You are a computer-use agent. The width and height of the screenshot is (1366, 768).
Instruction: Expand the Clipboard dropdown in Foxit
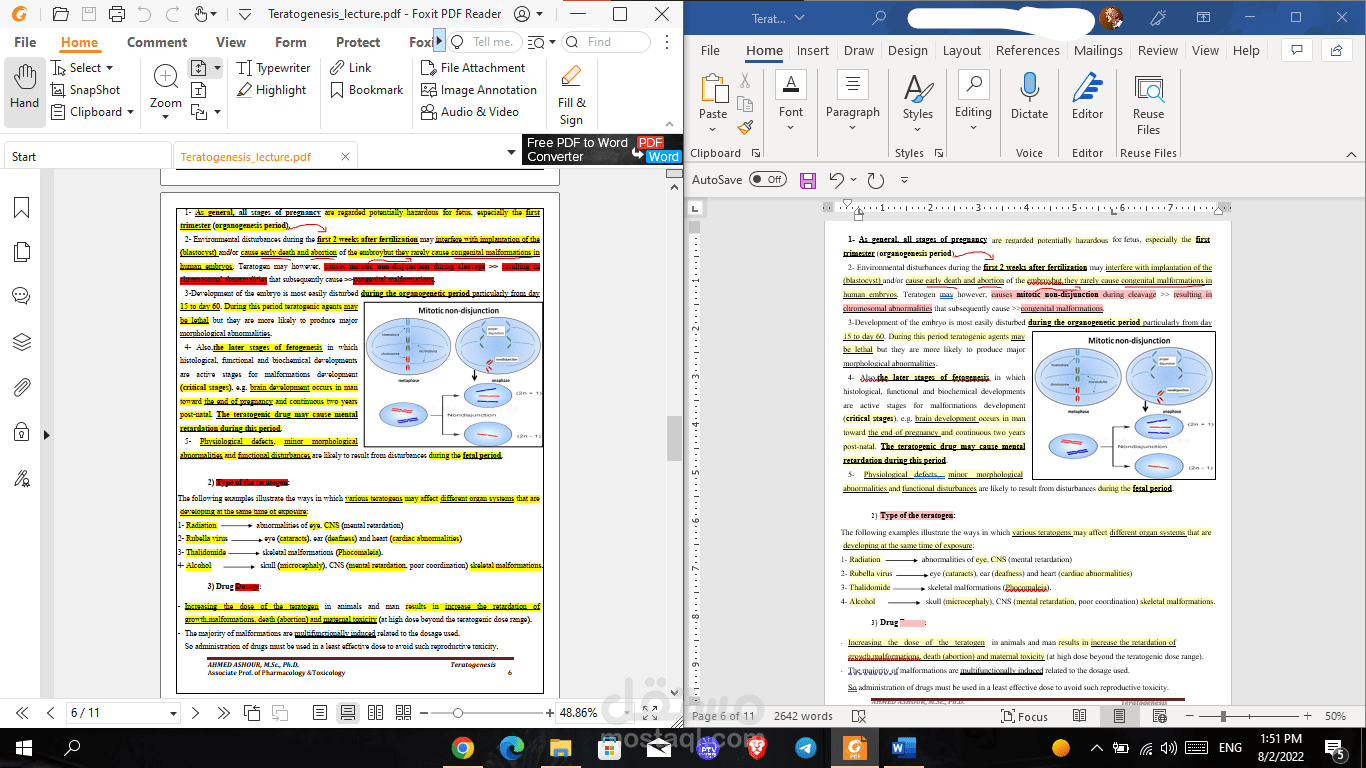point(130,112)
